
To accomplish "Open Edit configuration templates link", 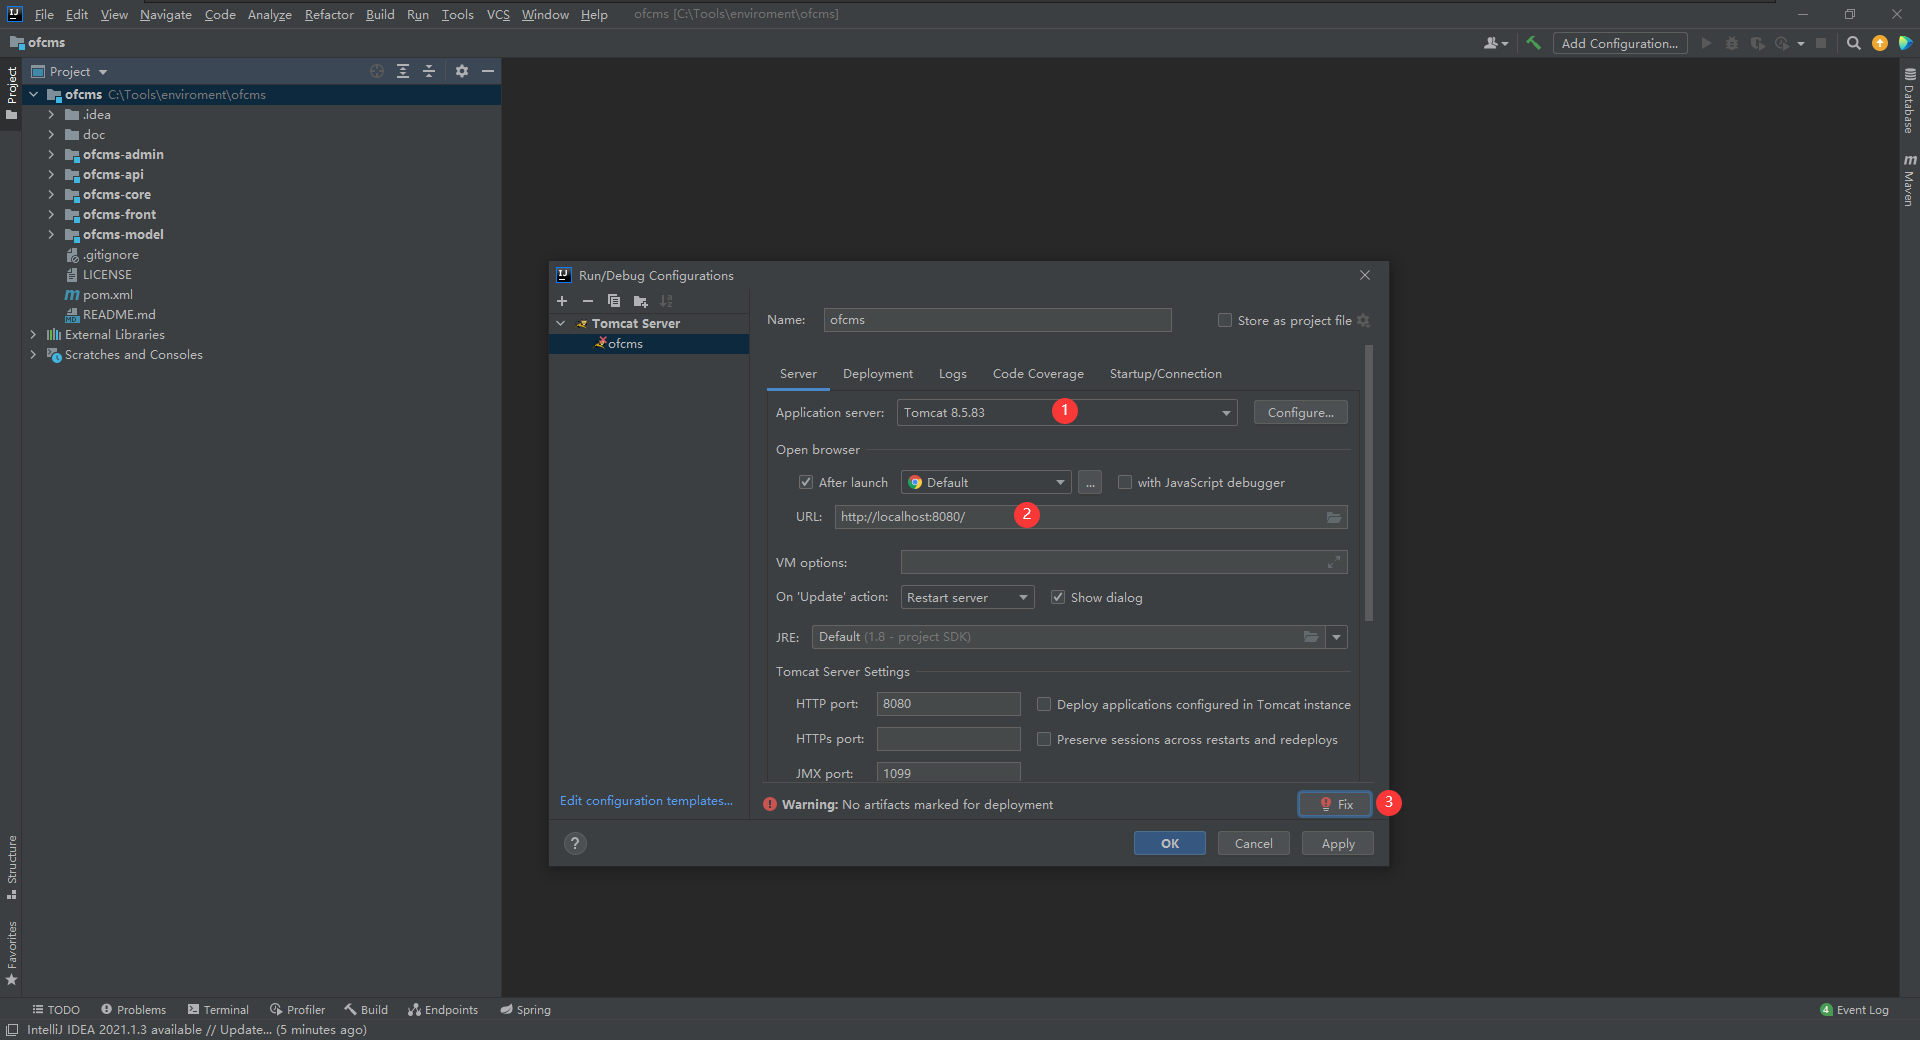I will pos(646,801).
